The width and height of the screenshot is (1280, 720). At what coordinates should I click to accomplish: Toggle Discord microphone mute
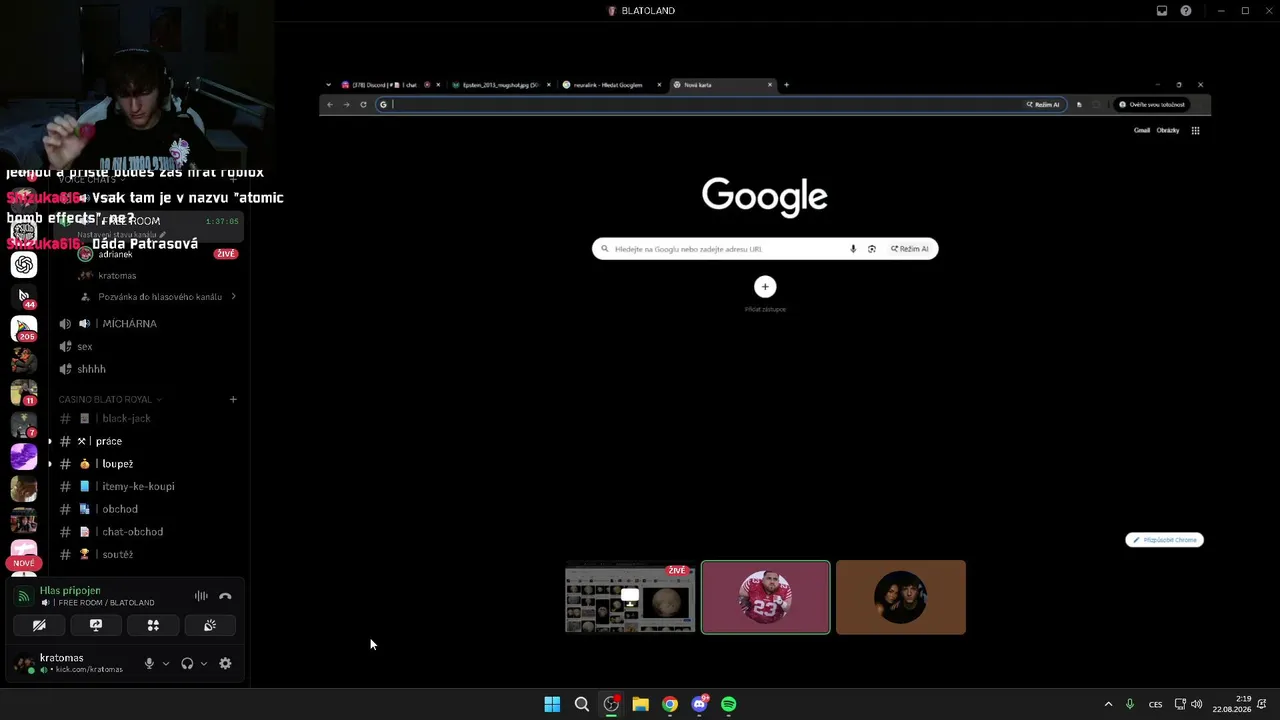[x=149, y=663]
